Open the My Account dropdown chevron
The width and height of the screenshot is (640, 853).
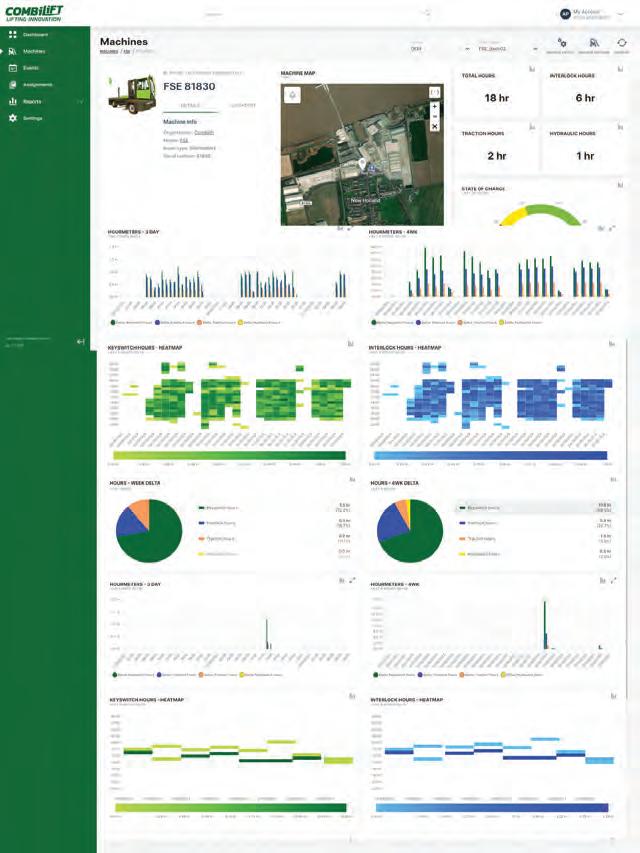620,14
